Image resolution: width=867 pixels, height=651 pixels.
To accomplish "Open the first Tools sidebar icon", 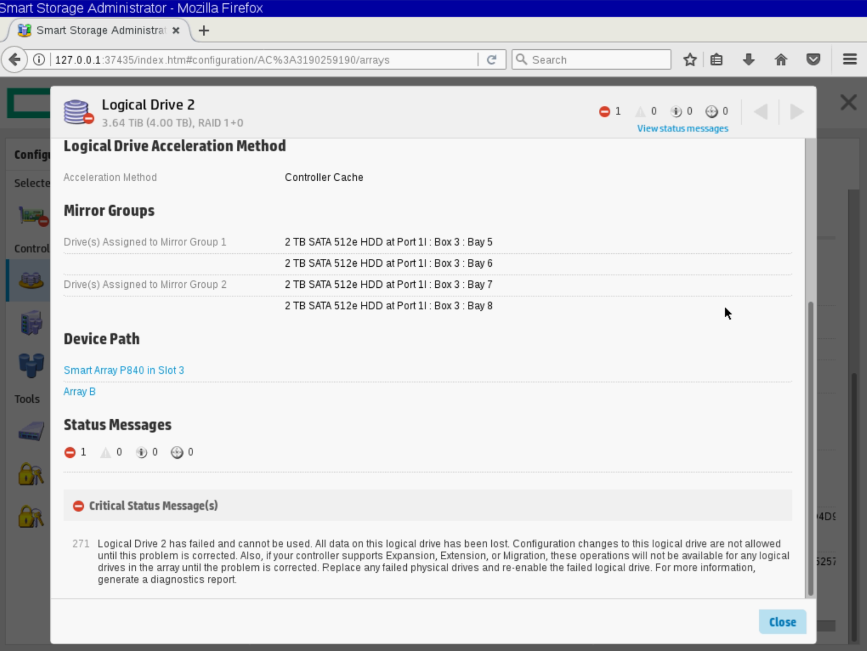I will click(31, 431).
